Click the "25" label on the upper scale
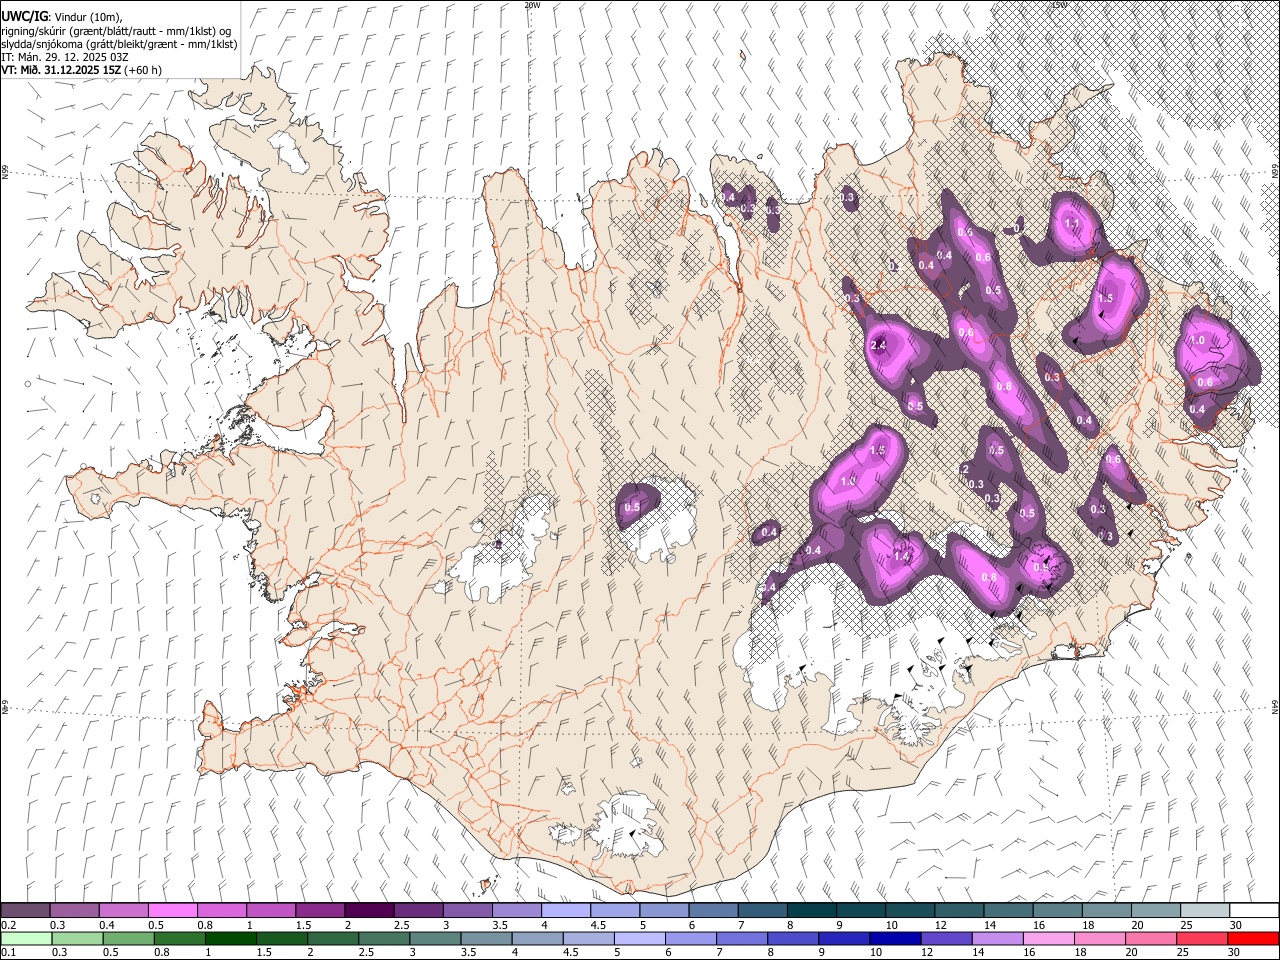Viewport: 1280px width, 960px height. tap(1187, 925)
